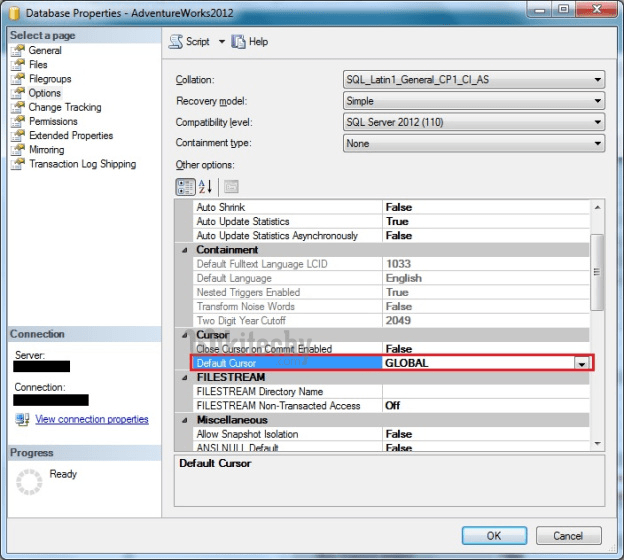Viewport: 624px width, 560px height.
Task: Click the OK button
Action: tap(494, 536)
